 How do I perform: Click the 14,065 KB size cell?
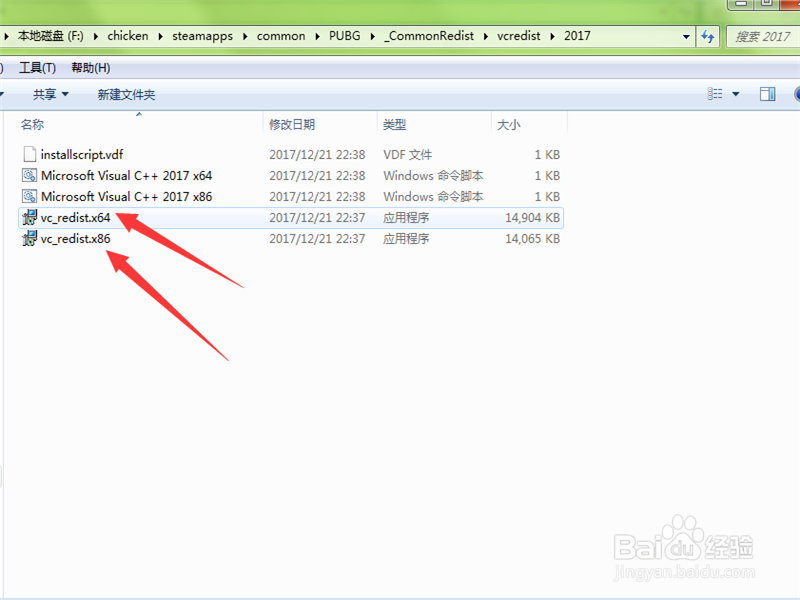532,239
